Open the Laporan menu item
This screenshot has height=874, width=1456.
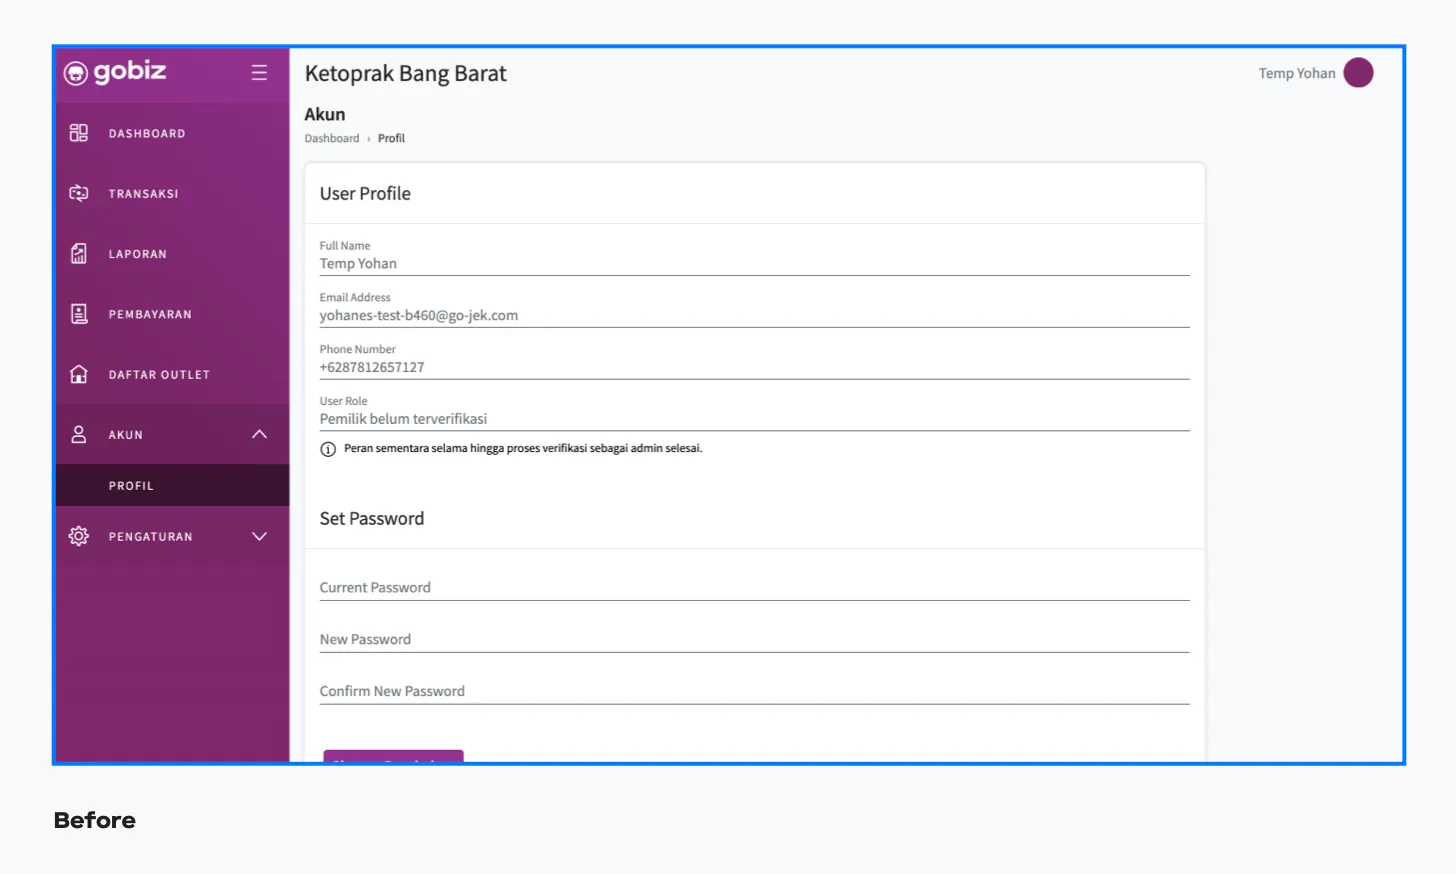coord(138,254)
